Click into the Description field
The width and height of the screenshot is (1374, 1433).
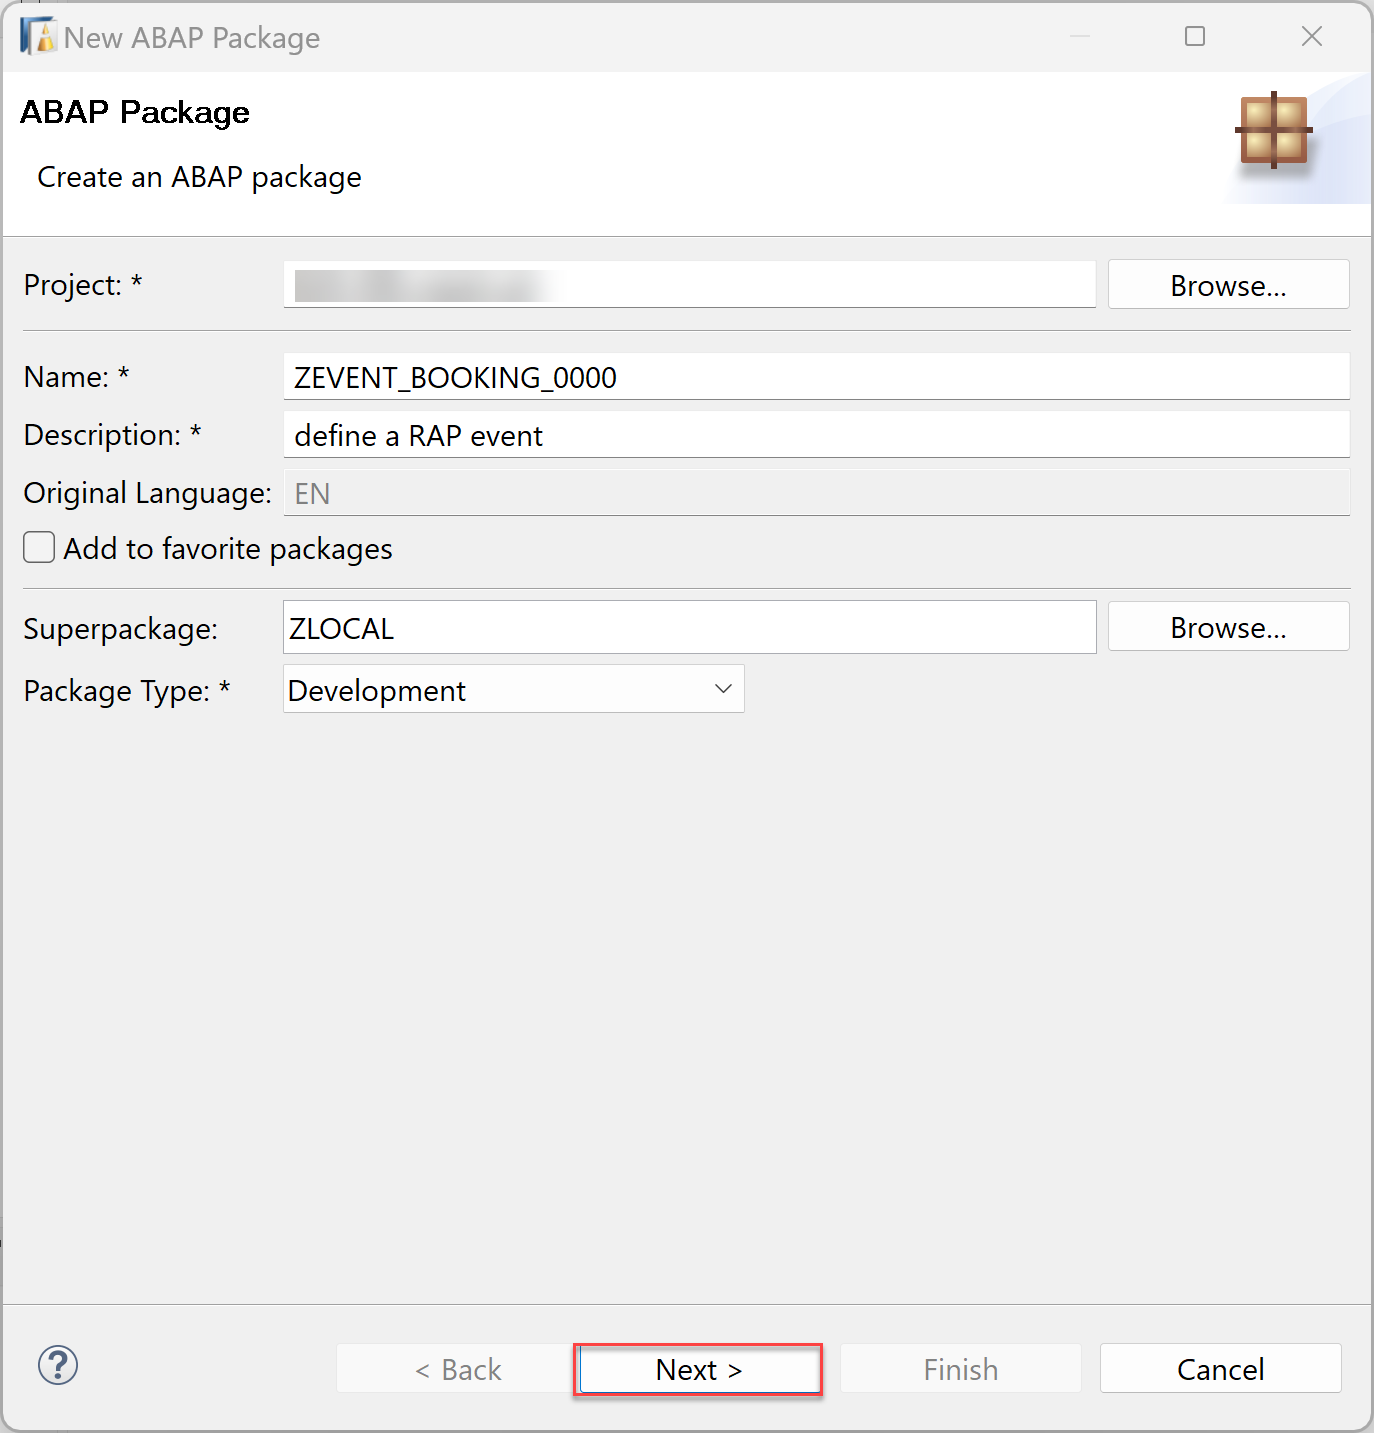pos(816,435)
